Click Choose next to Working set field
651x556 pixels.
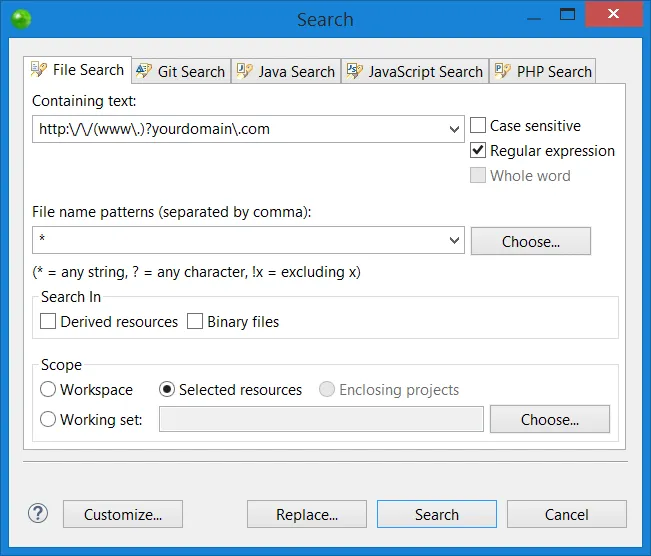tap(550, 419)
